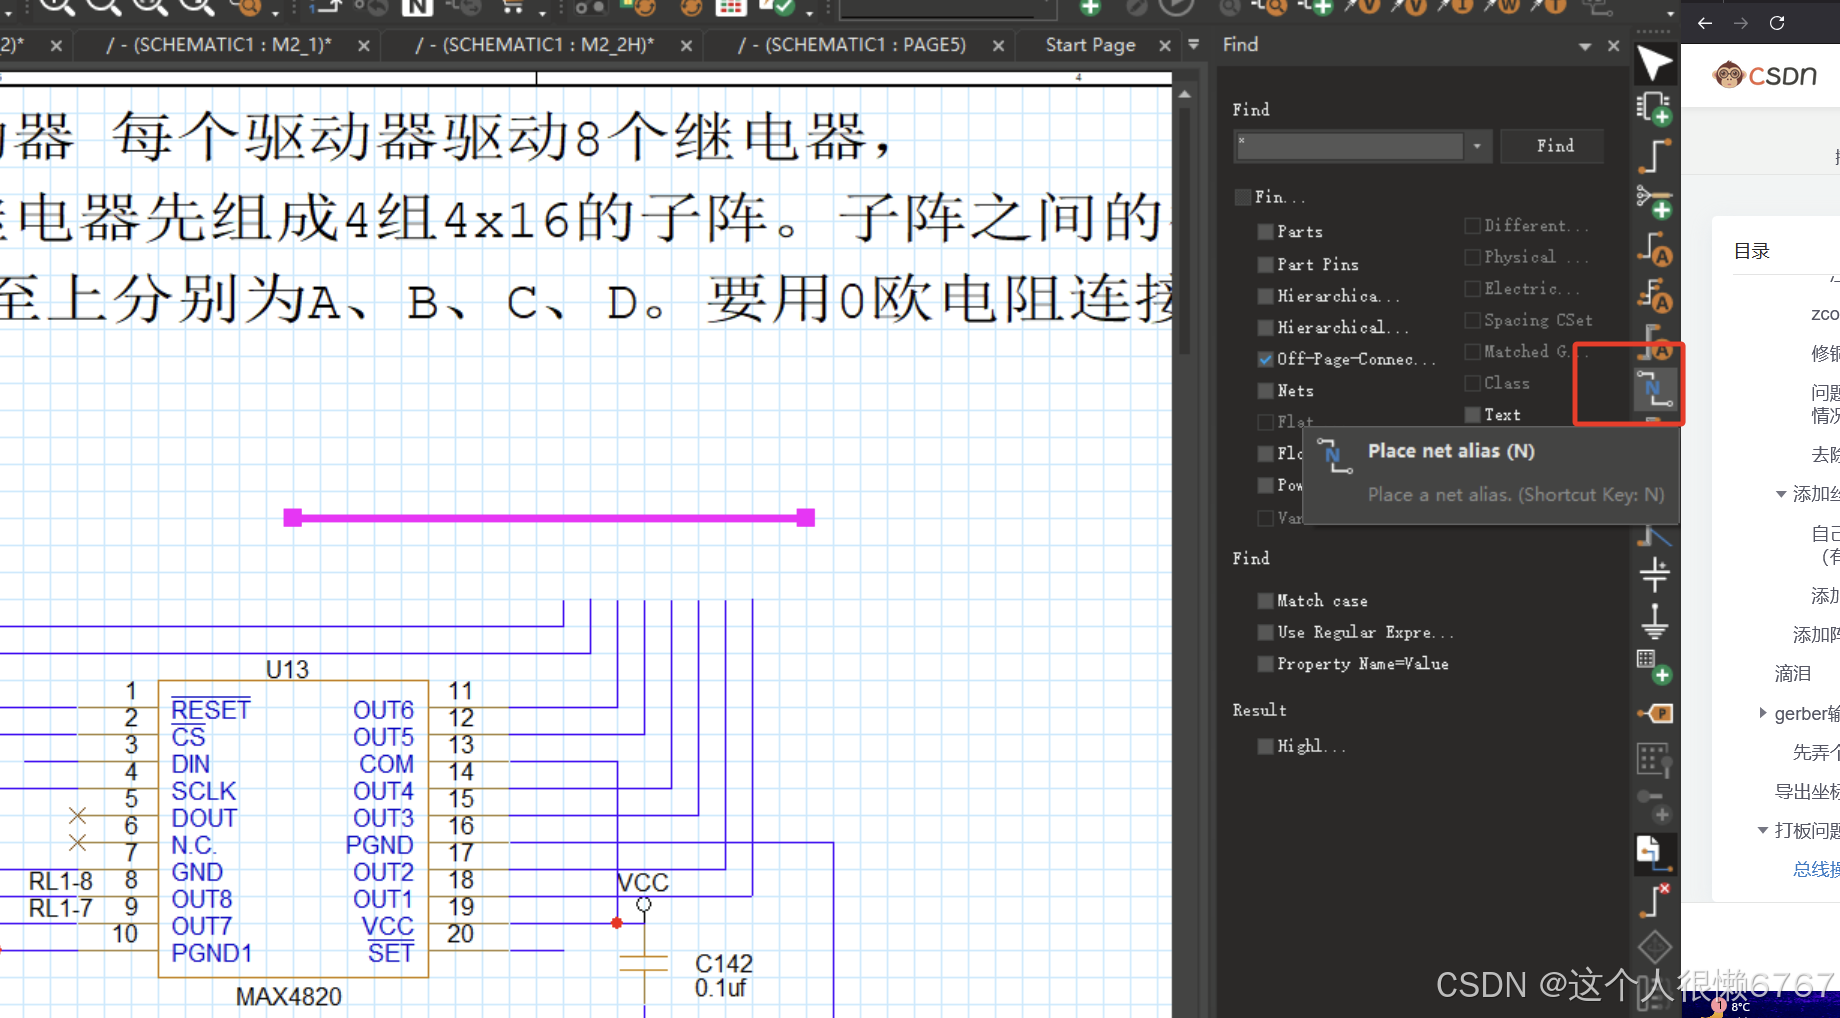Toggle the Different... checkbox

pyautogui.click(x=1472, y=226)
